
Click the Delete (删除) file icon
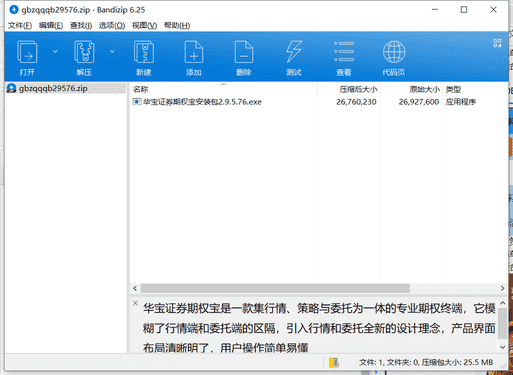[x=244, y=52]
